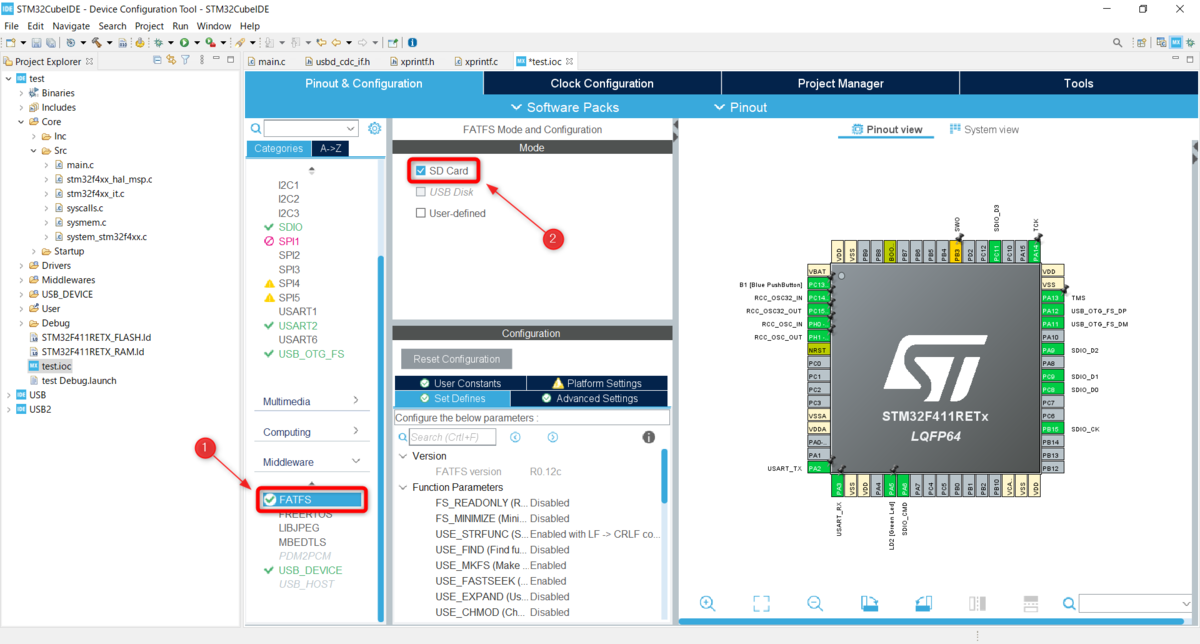Click the Configuration parameters search field
Image resolution: width=1200 pixels, height=644 pixels.
point(454,437)
